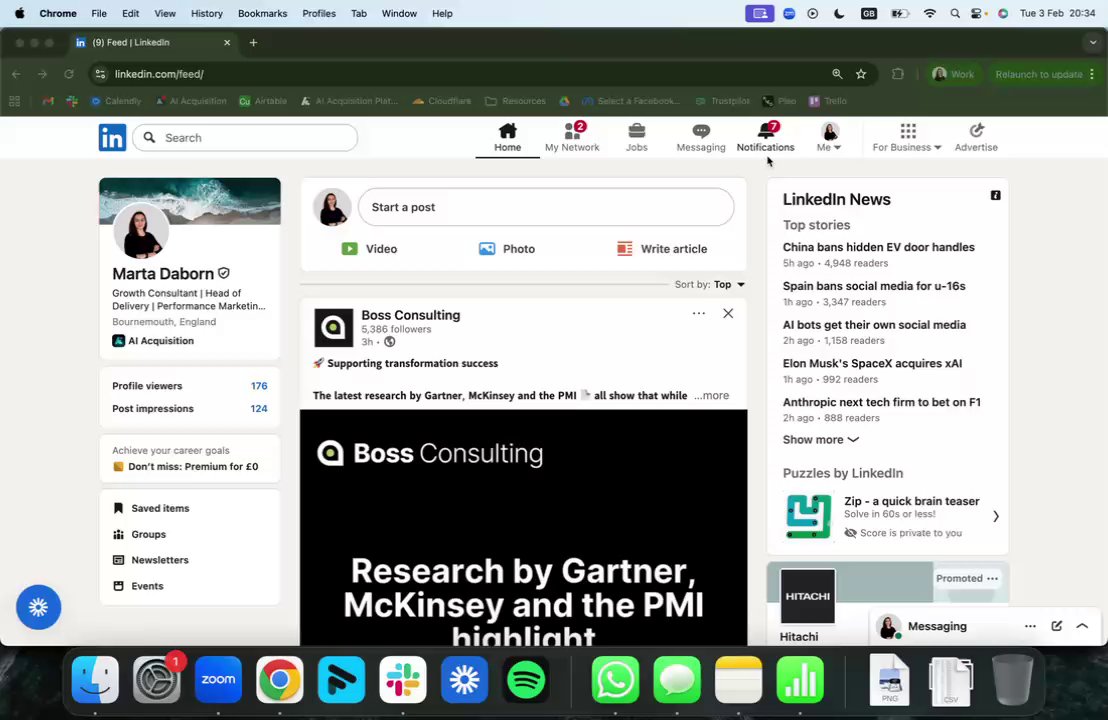The image size is (1108, 720).
Task: Reload the page in Chrome
Action: tap(69, 74)
